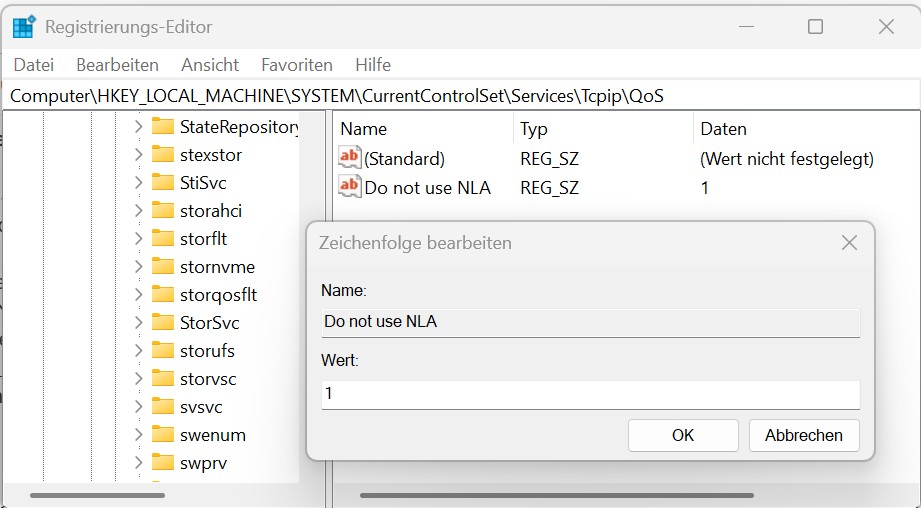Expand the stexstor tree node
This screenshot has width=921, height=508.
(x=139, y=154)
